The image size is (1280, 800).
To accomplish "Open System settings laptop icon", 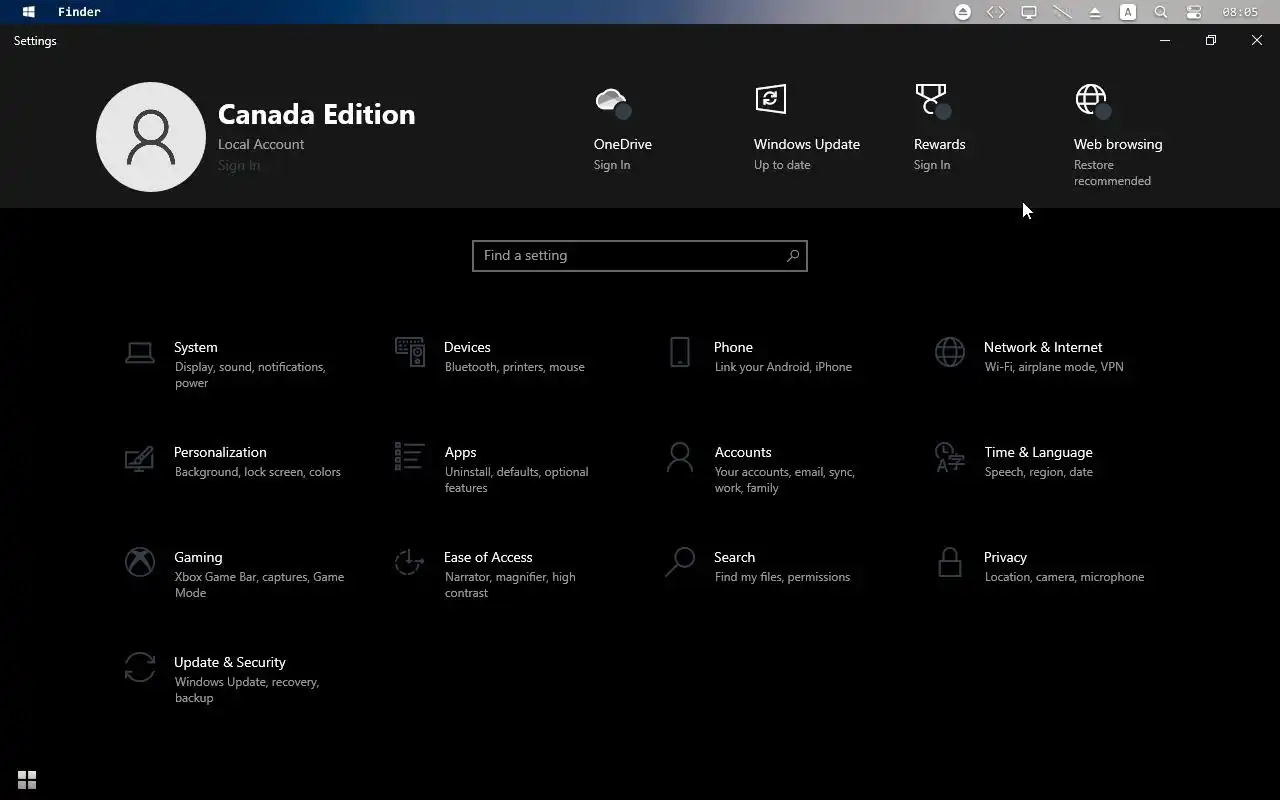I will (140, 352).
